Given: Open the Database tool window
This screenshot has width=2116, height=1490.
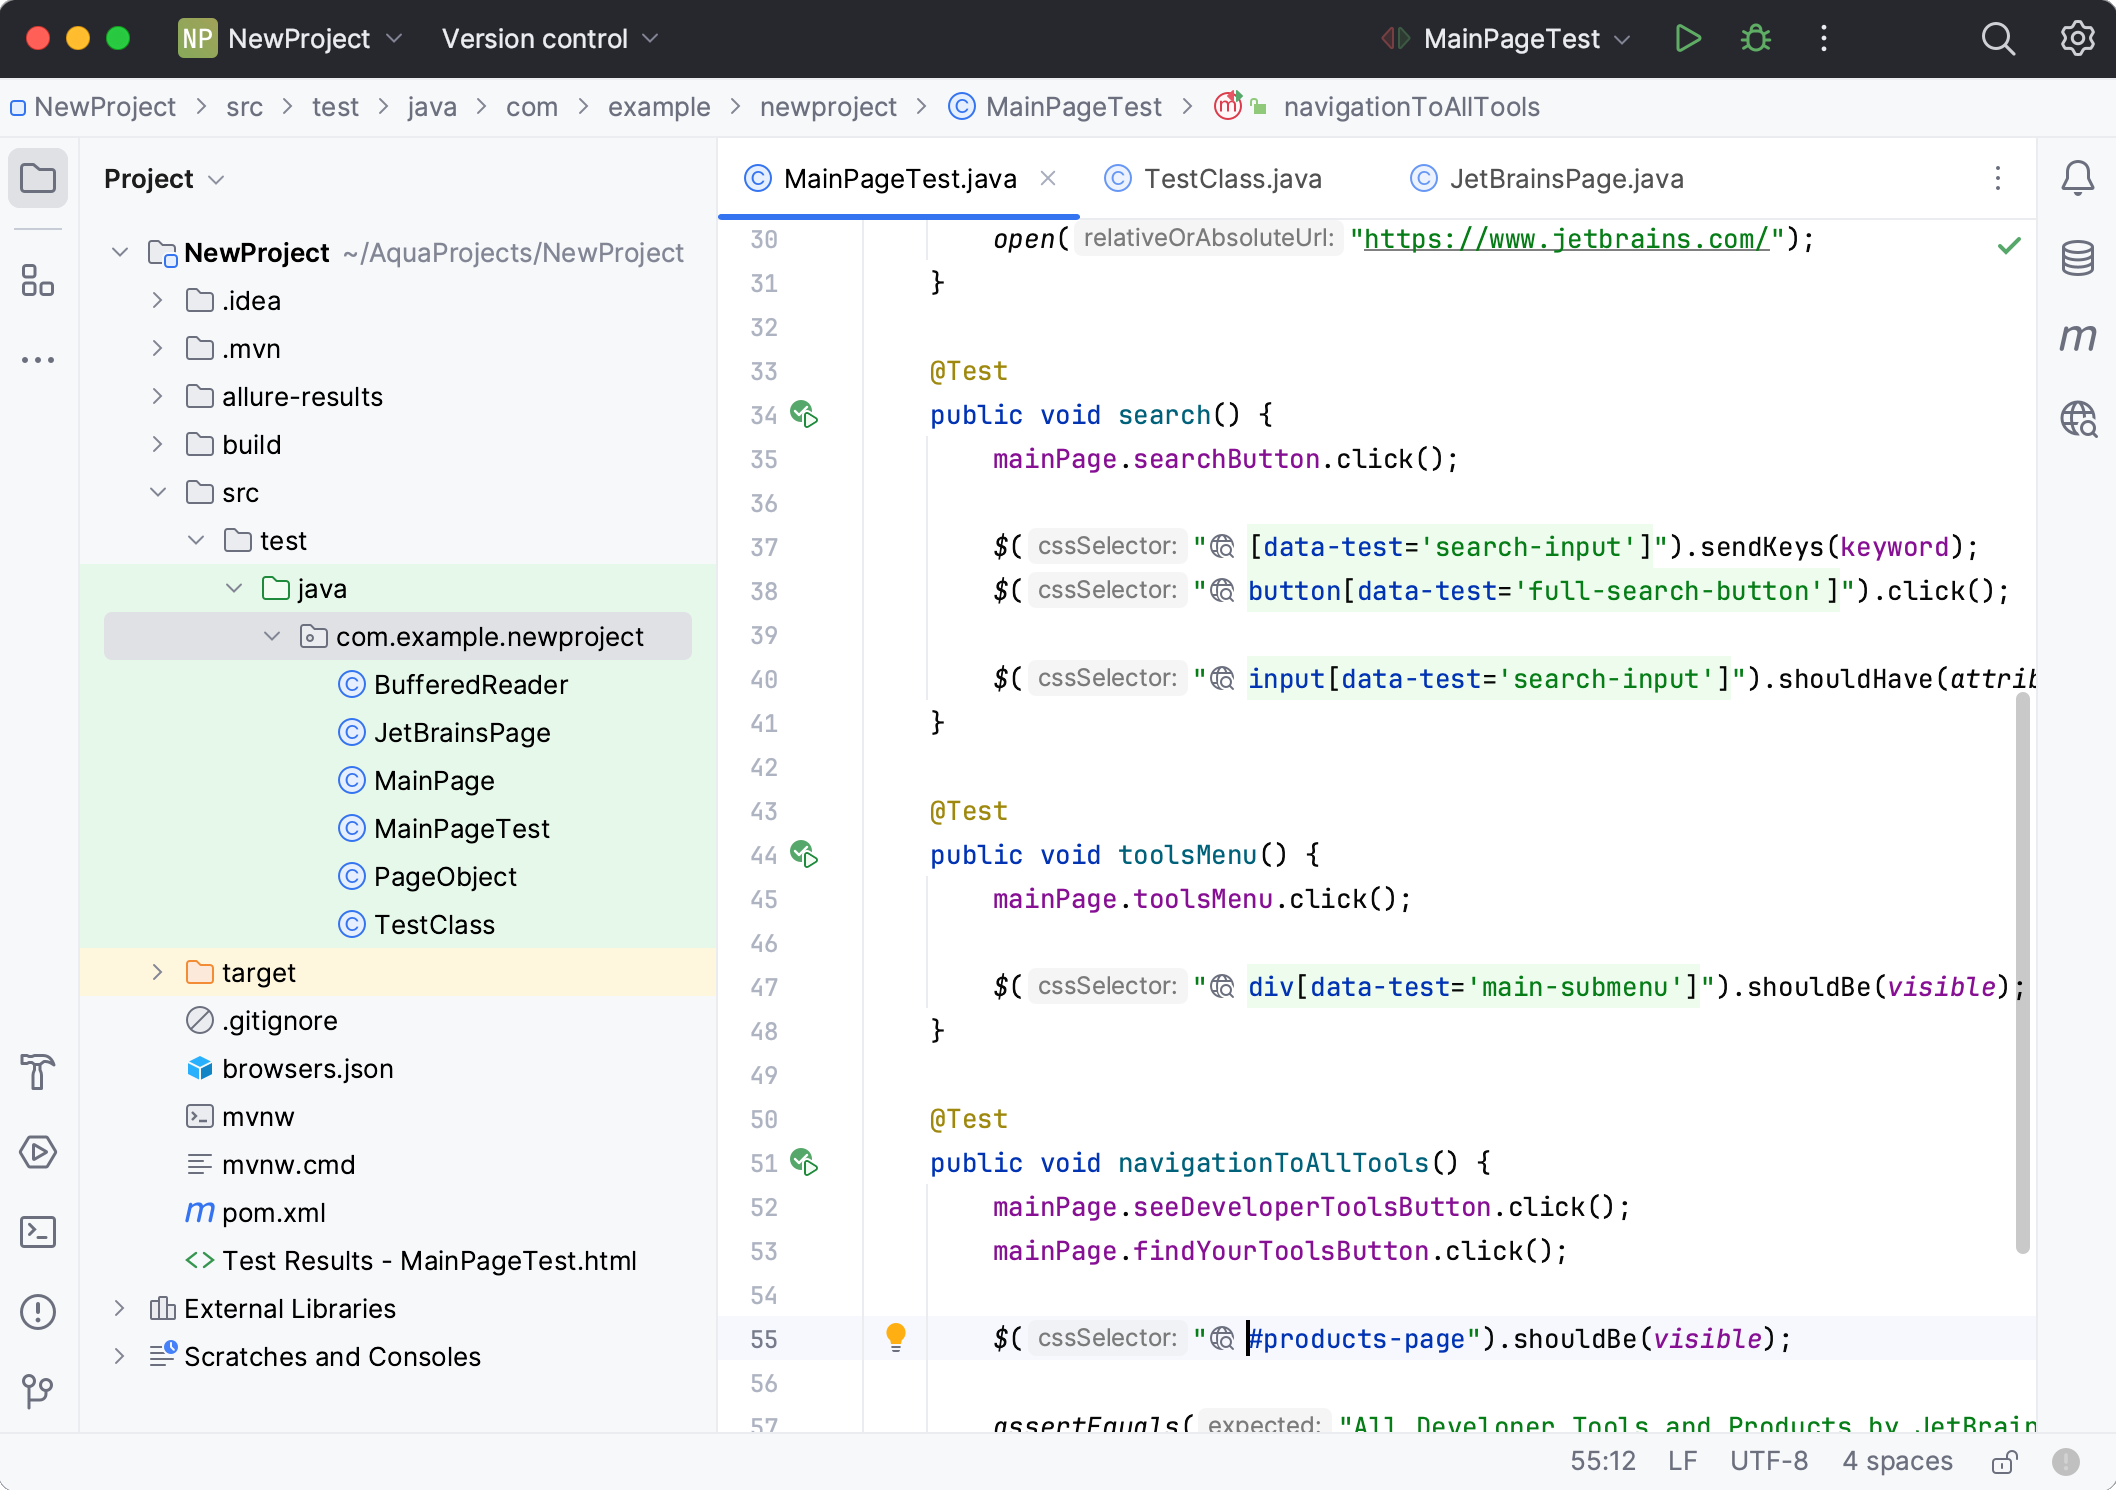Looking at the screenshot, I should tap(2078, 258).
